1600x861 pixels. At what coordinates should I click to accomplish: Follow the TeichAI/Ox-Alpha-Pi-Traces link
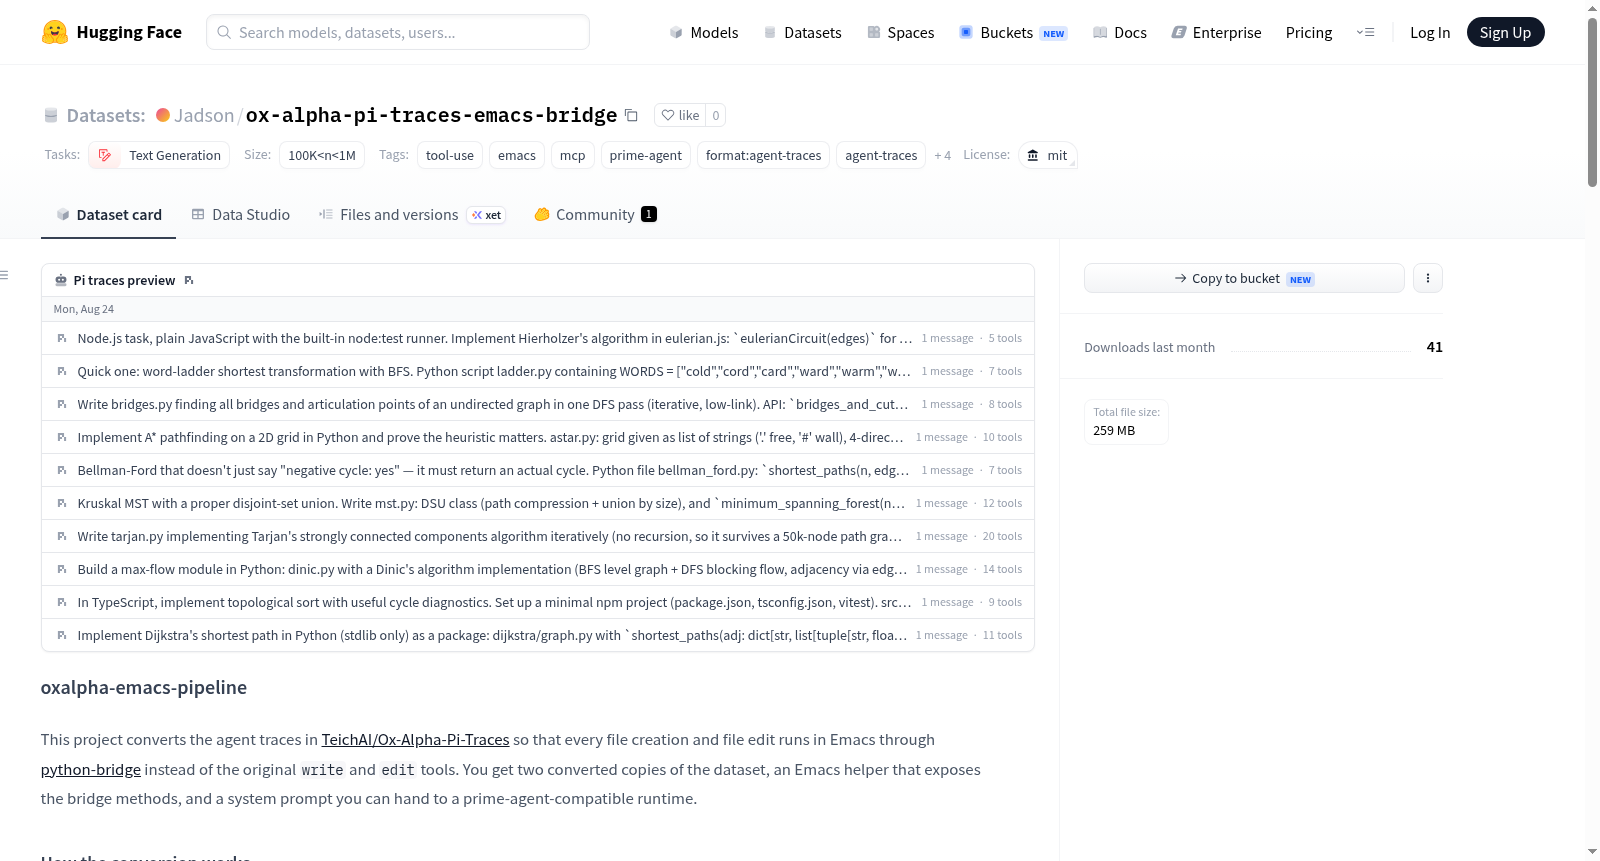(x=415, y=740)
